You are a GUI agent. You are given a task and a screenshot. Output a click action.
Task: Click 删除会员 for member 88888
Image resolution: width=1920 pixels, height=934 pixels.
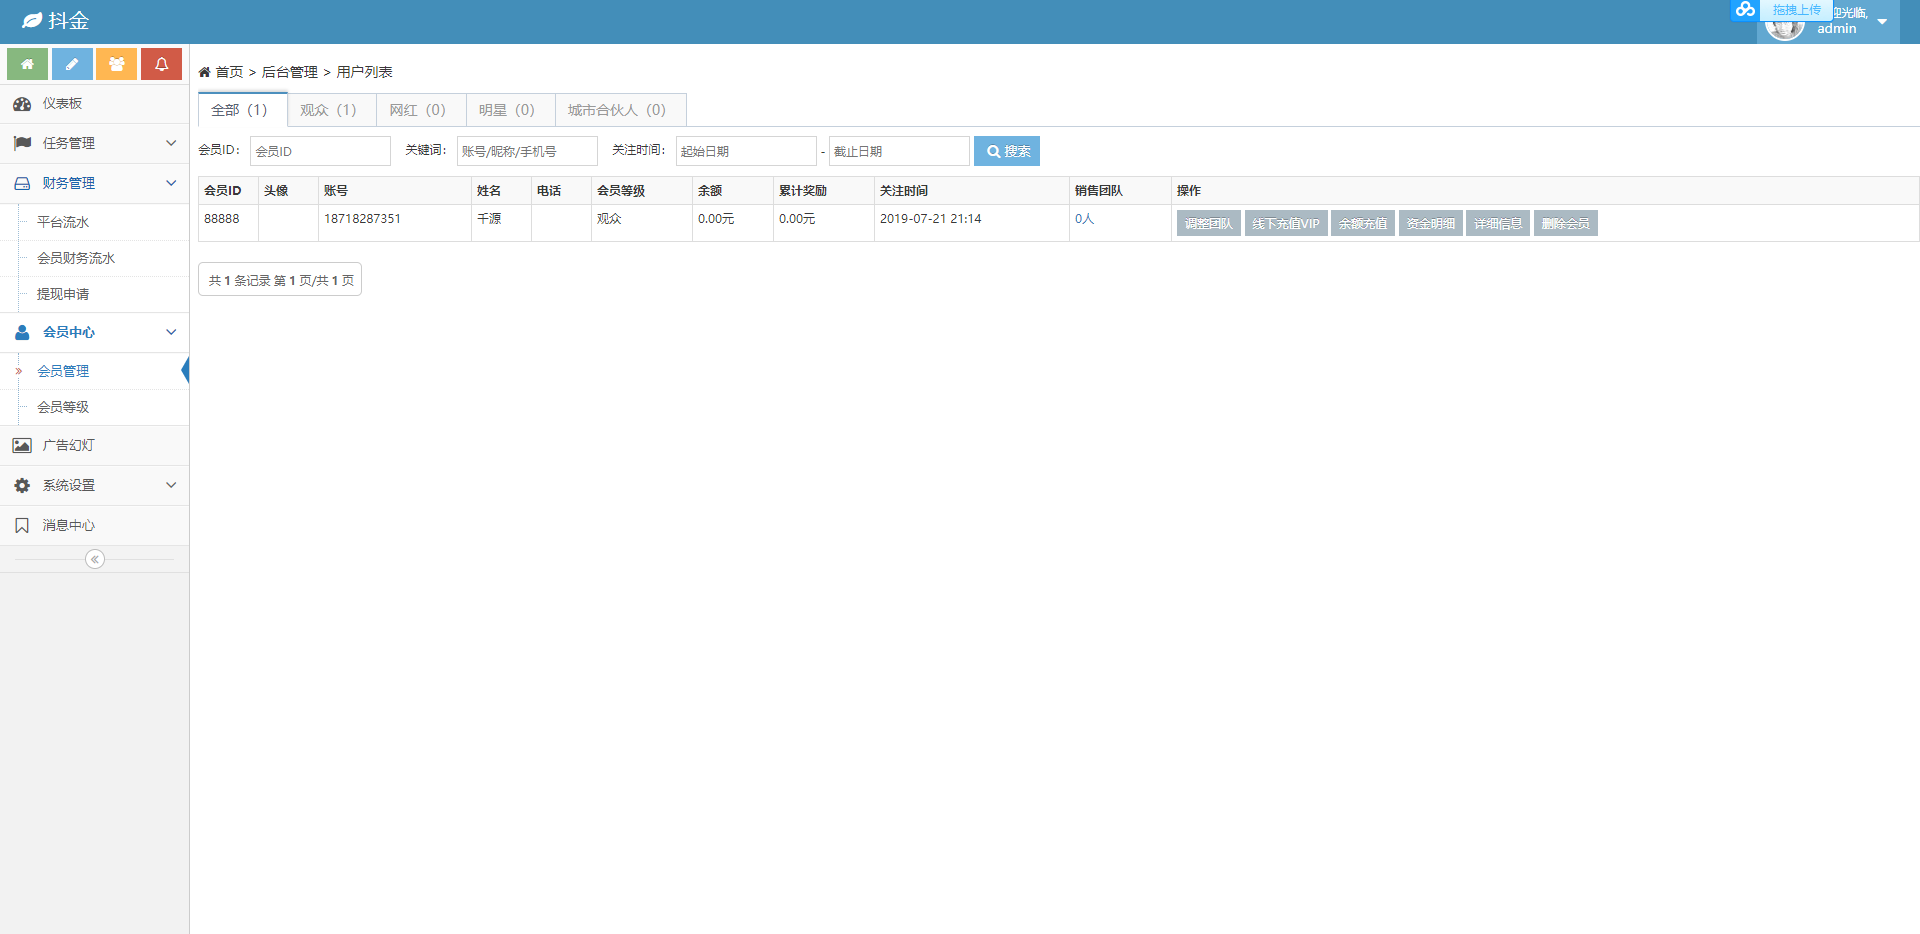click(1565, 224)
